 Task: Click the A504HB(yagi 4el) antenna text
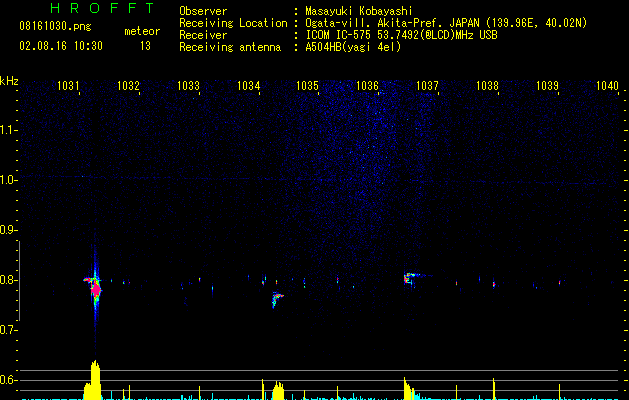coord(353,47)
